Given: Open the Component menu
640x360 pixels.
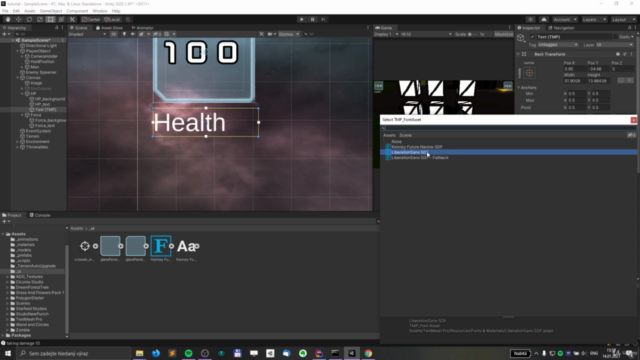Looking at the screenshot, I should click(x=77, y=11).
